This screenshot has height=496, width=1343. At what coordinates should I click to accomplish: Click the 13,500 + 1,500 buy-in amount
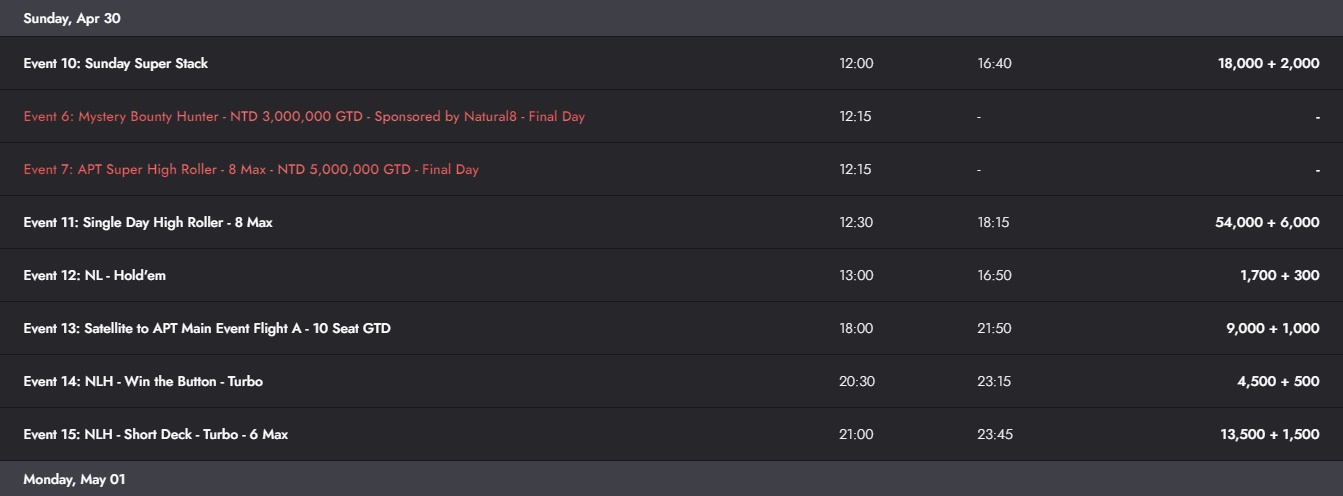(1268, 434)
